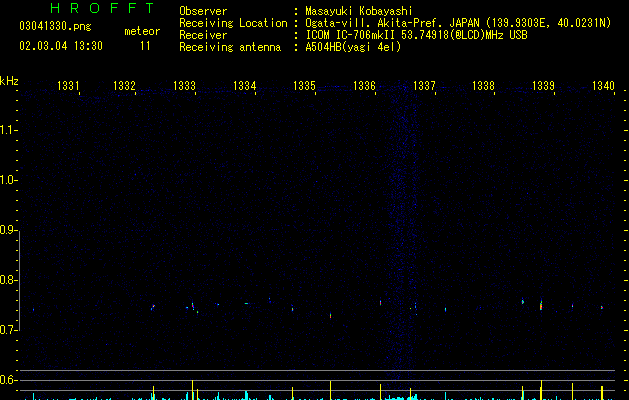Click time axis label 1338
The height and width of the screenshot is (400, 629).
coord(483,86)
